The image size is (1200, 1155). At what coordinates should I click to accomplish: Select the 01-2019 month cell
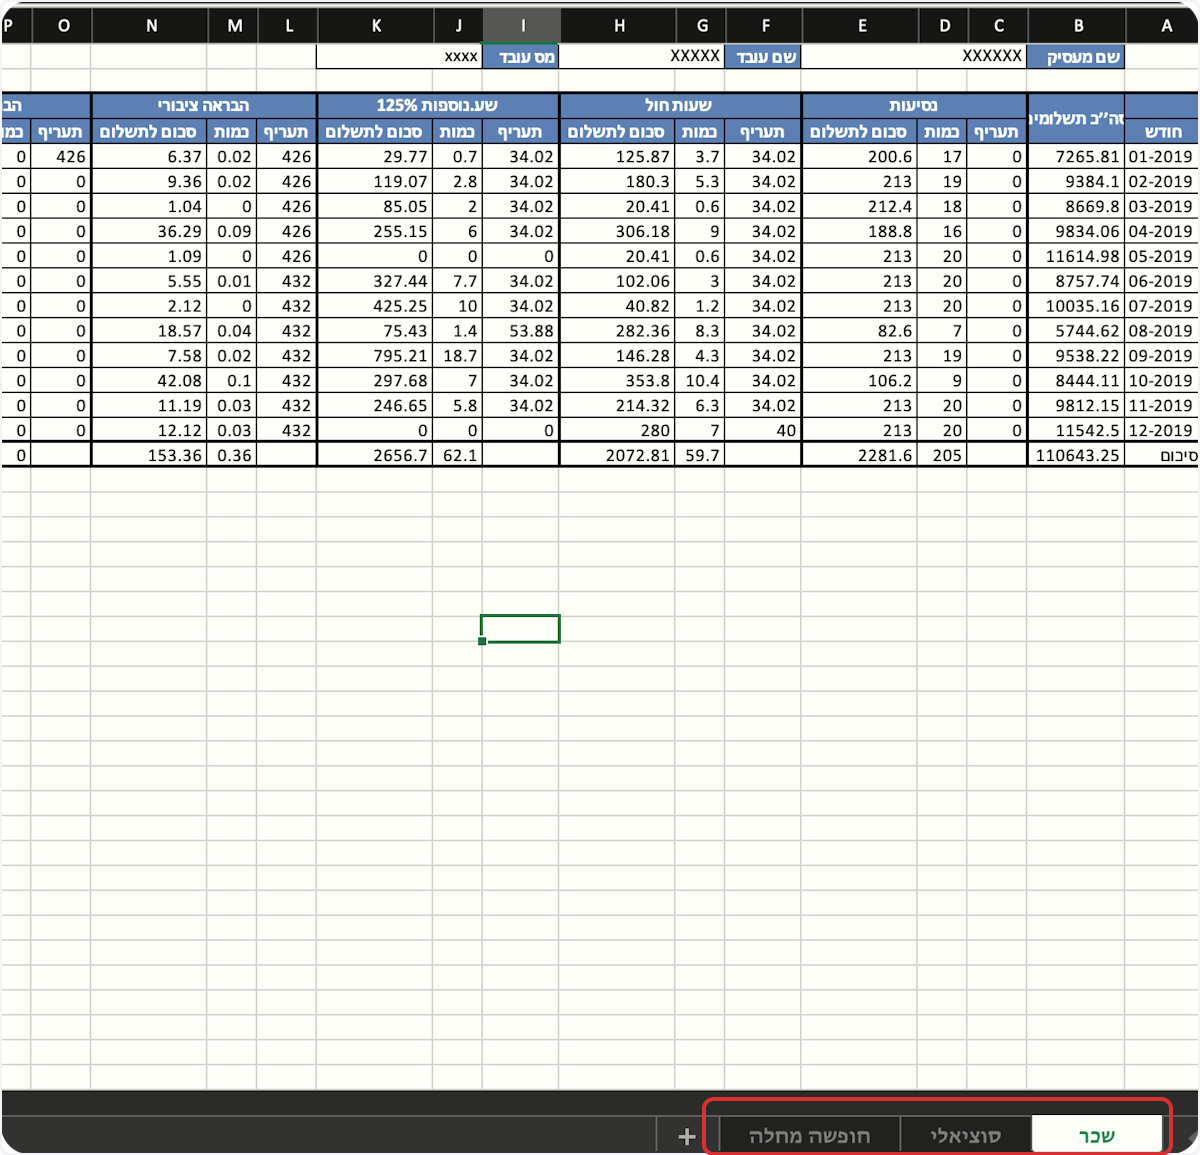[x=1166, y=156]
